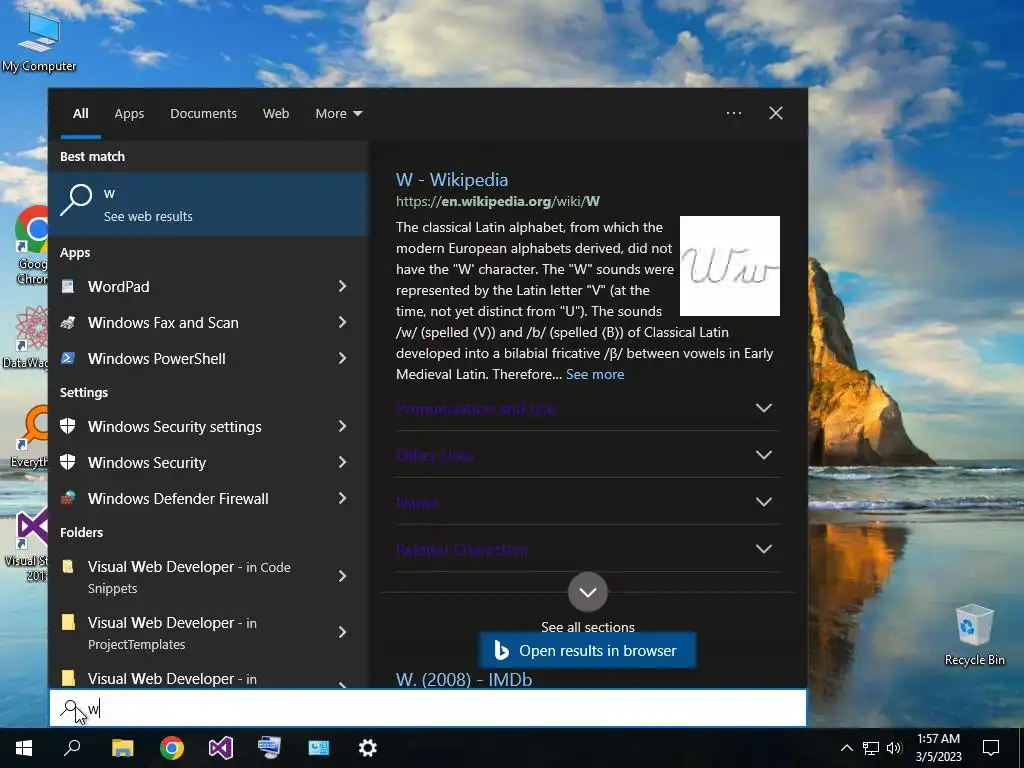This screenshot has height=768, width=1024.
Task: Click the network status tray icon
Action: coord(871,748)
